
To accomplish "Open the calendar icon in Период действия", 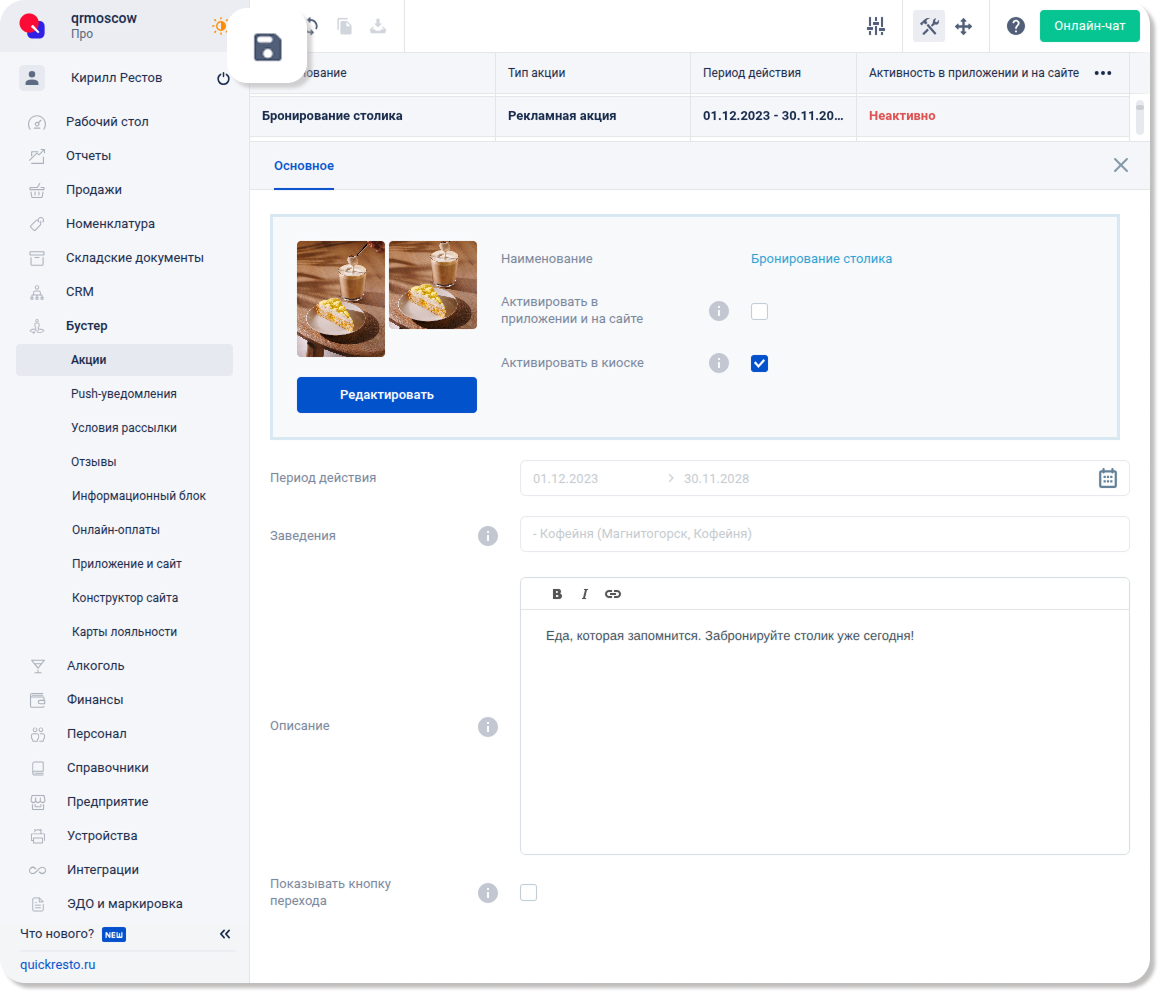I will (1108, 478).
